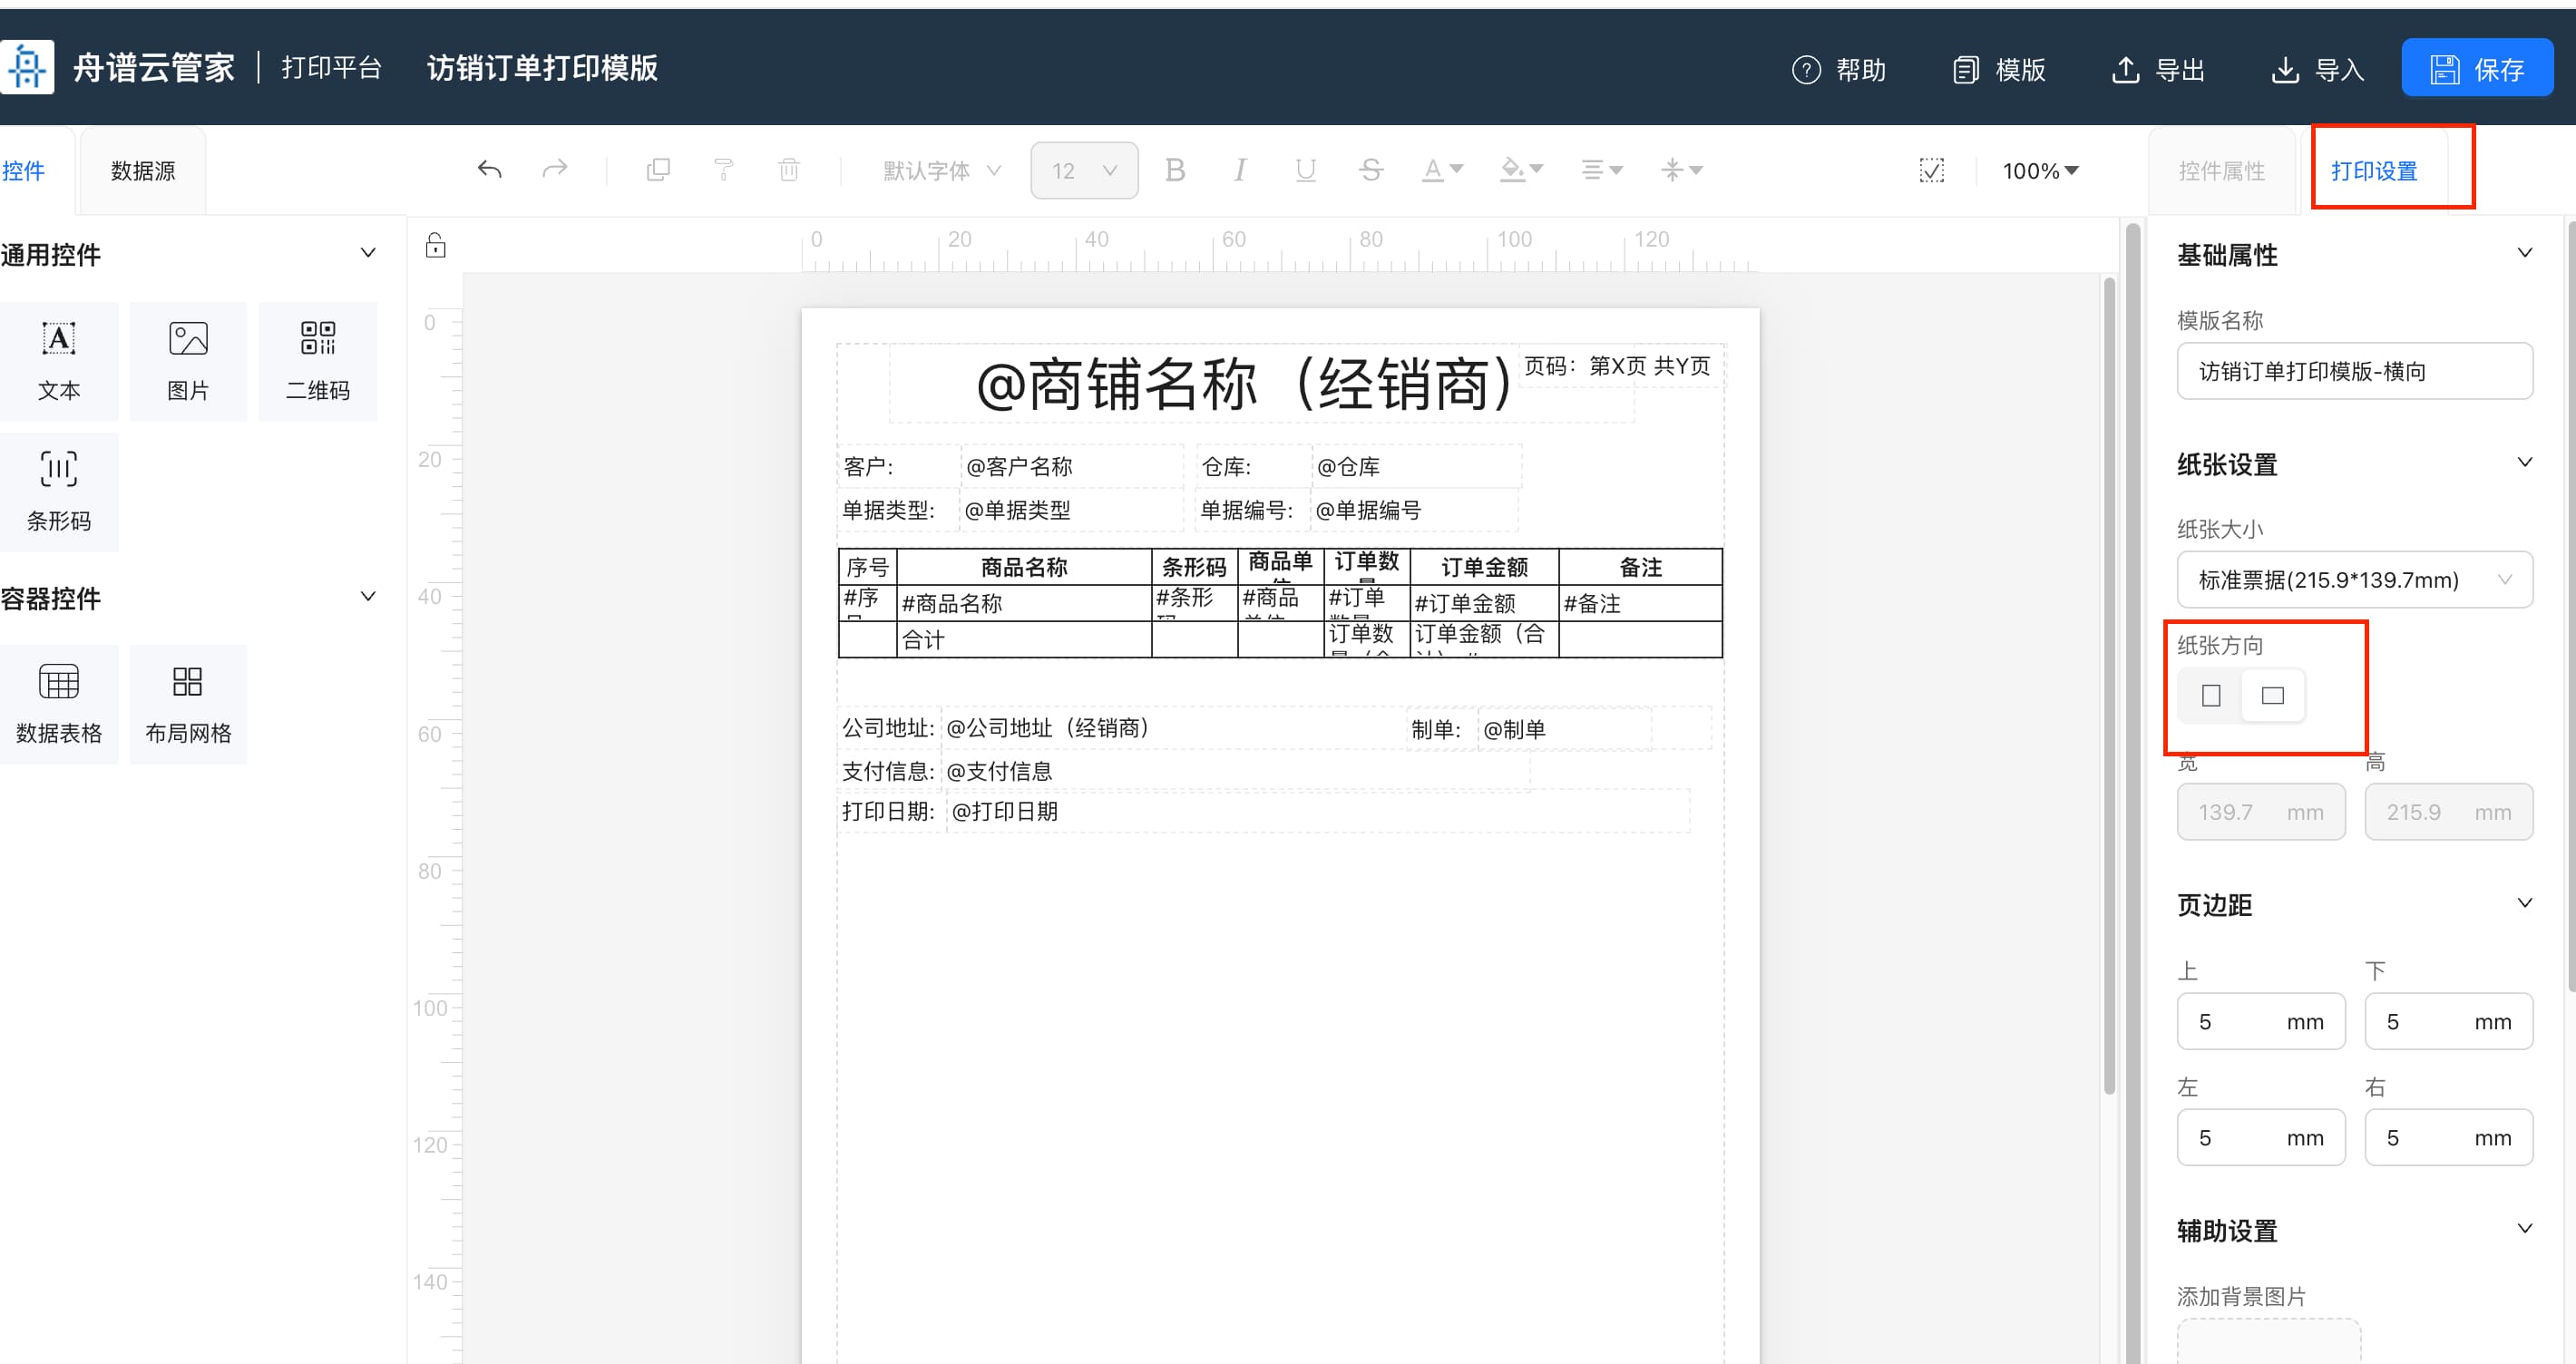Add a Barcode (条形码) control
Image resolution: width=2576 pixels, height=1364 pixels.
[59, 492]
